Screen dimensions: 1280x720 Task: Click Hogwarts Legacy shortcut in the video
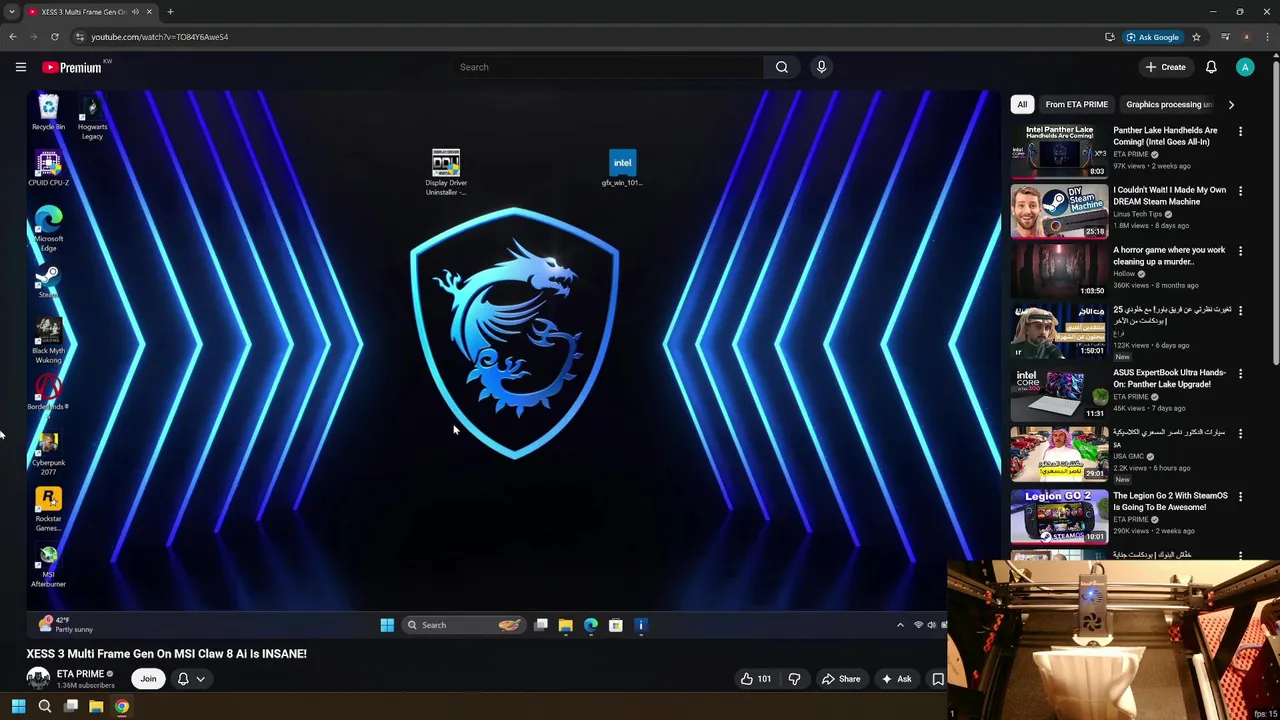click(92, 117)
